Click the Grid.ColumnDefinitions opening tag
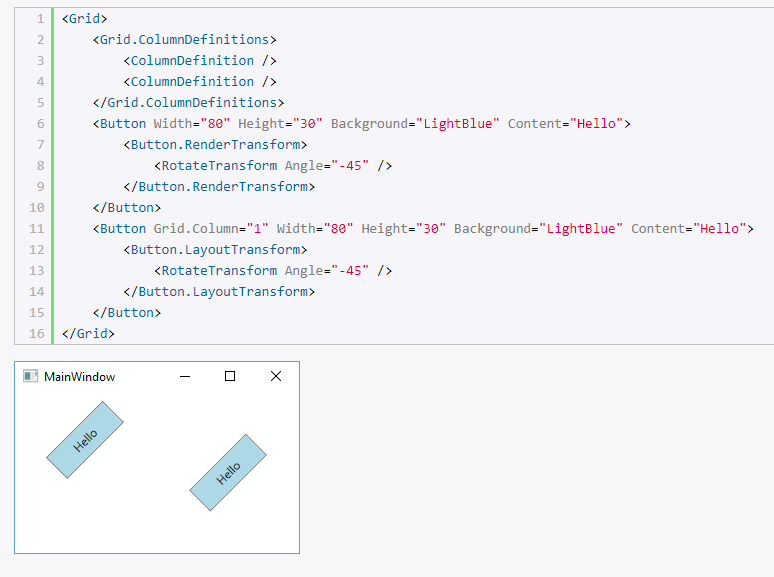The image size is (774, 577). click(x=184, y=39)
